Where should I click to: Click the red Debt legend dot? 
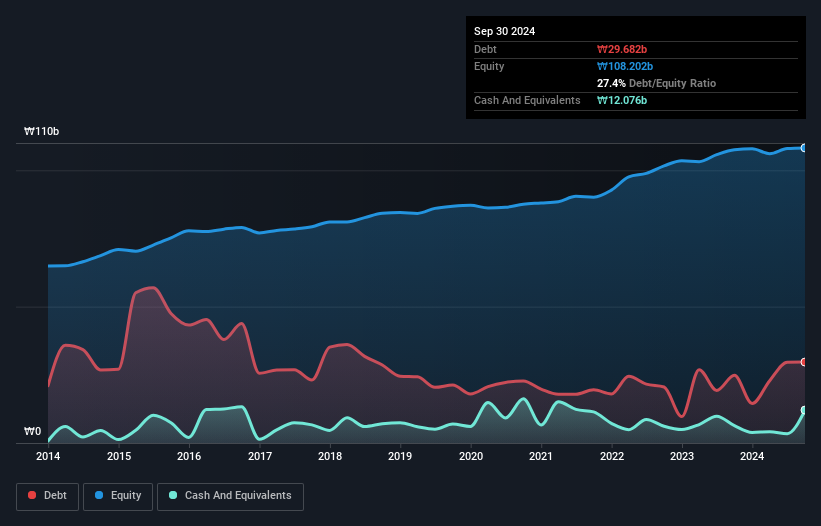point(32,495)
